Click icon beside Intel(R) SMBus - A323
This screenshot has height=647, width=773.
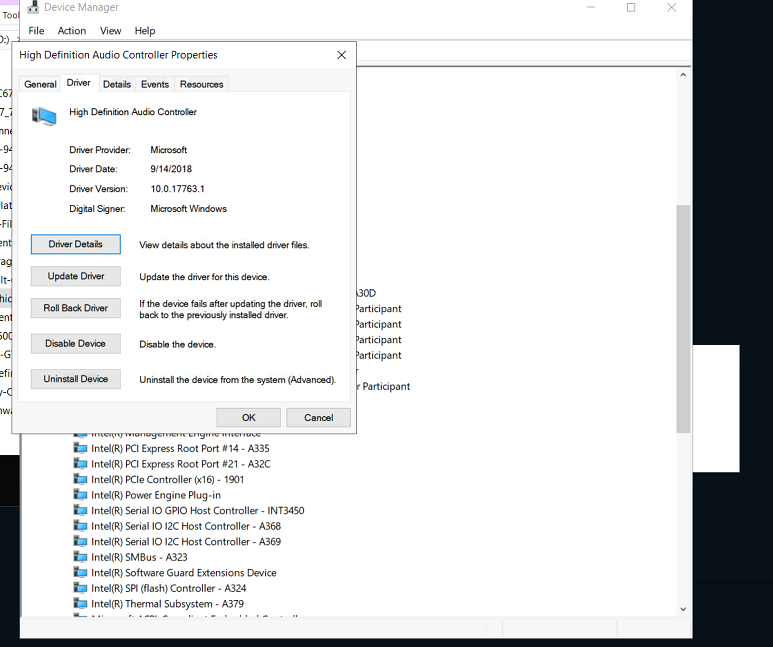point(80,557)
